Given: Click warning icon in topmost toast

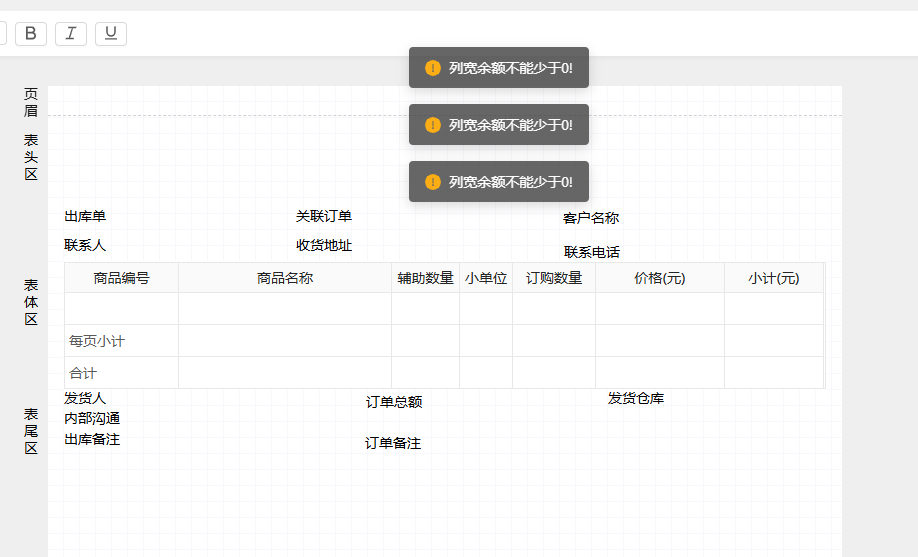Looking at the screenshot, I should click(x=433, y=68).
